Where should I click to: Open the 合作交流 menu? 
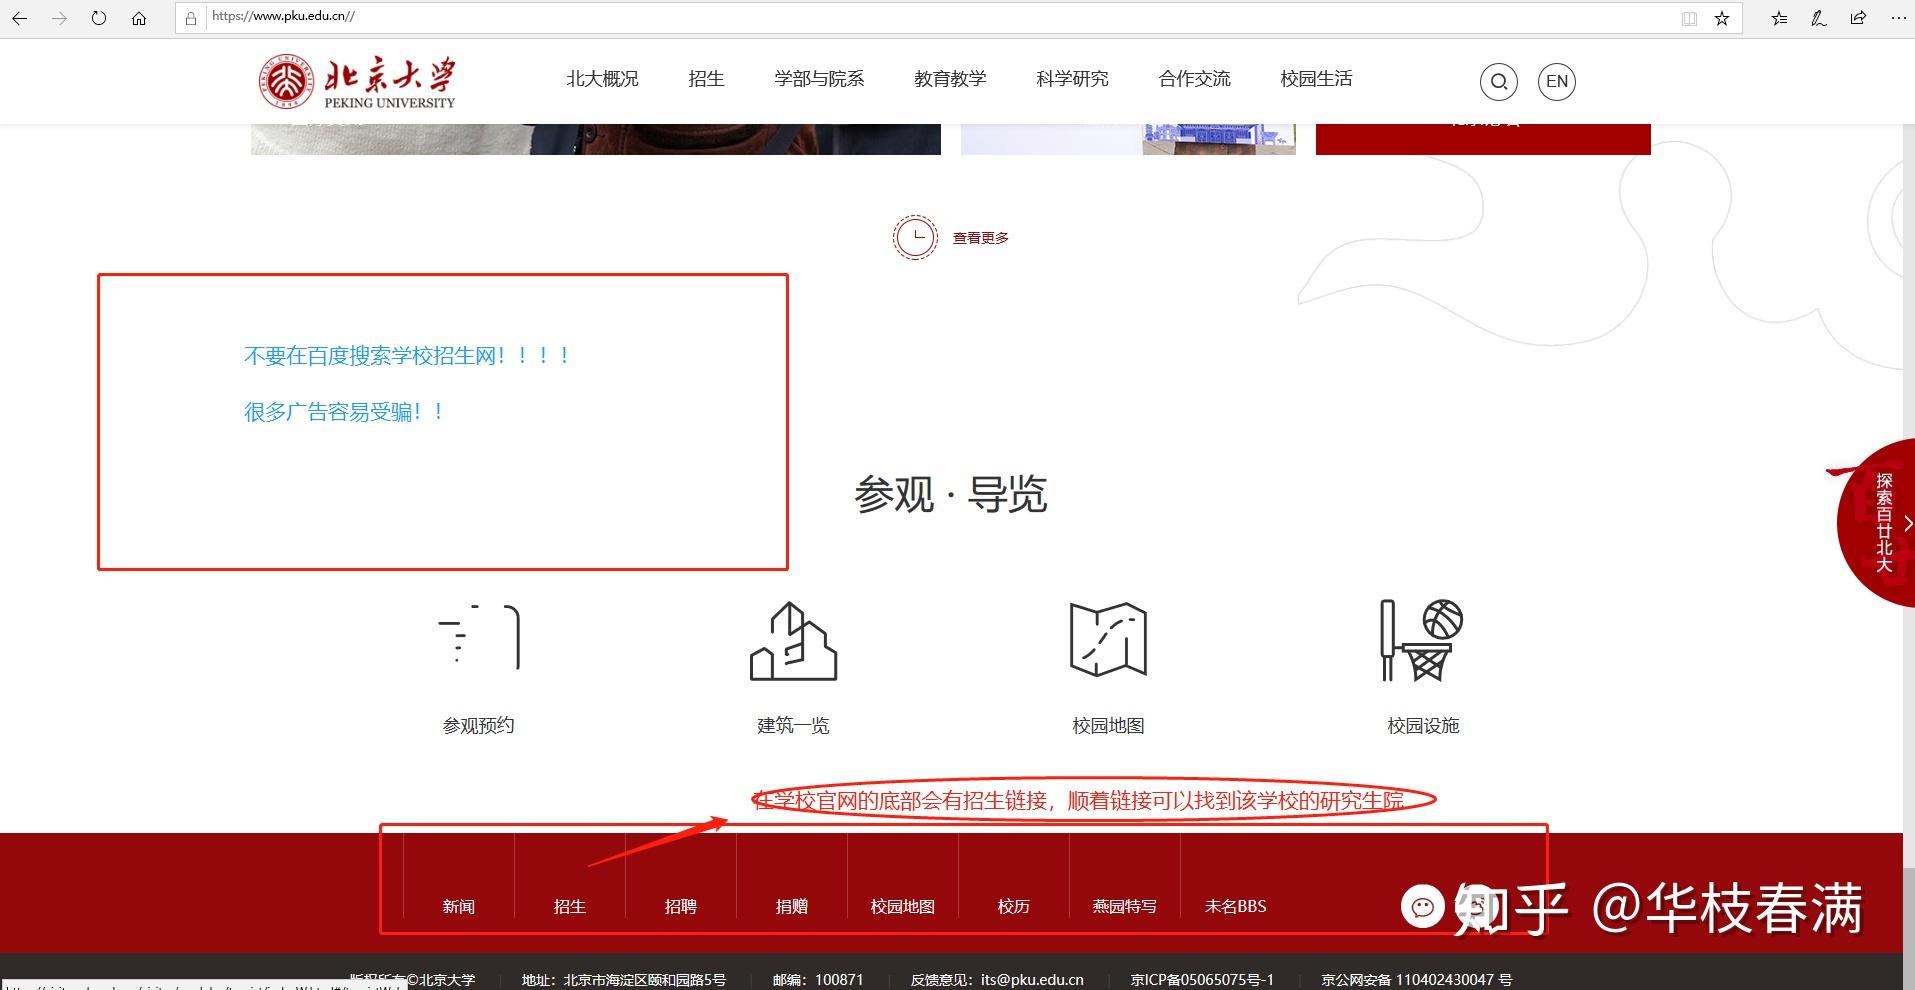coord(1194,79)
